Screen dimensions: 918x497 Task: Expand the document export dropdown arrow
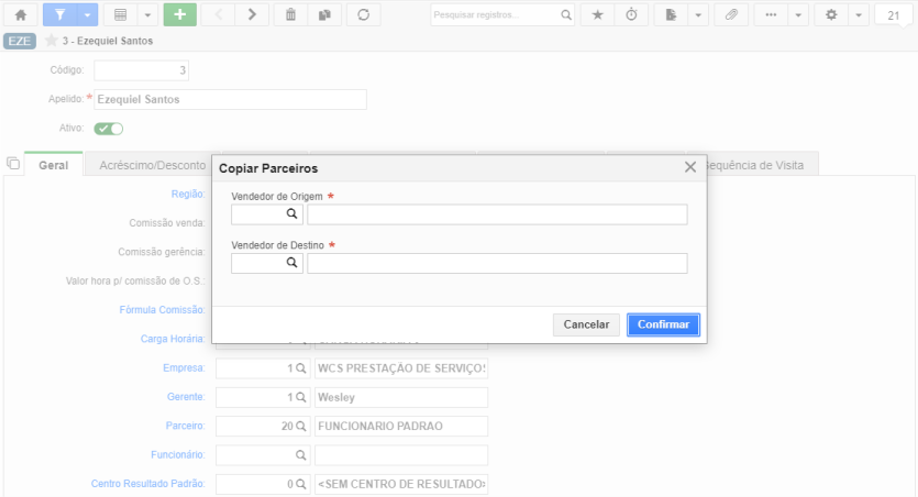tap(698, 15)
